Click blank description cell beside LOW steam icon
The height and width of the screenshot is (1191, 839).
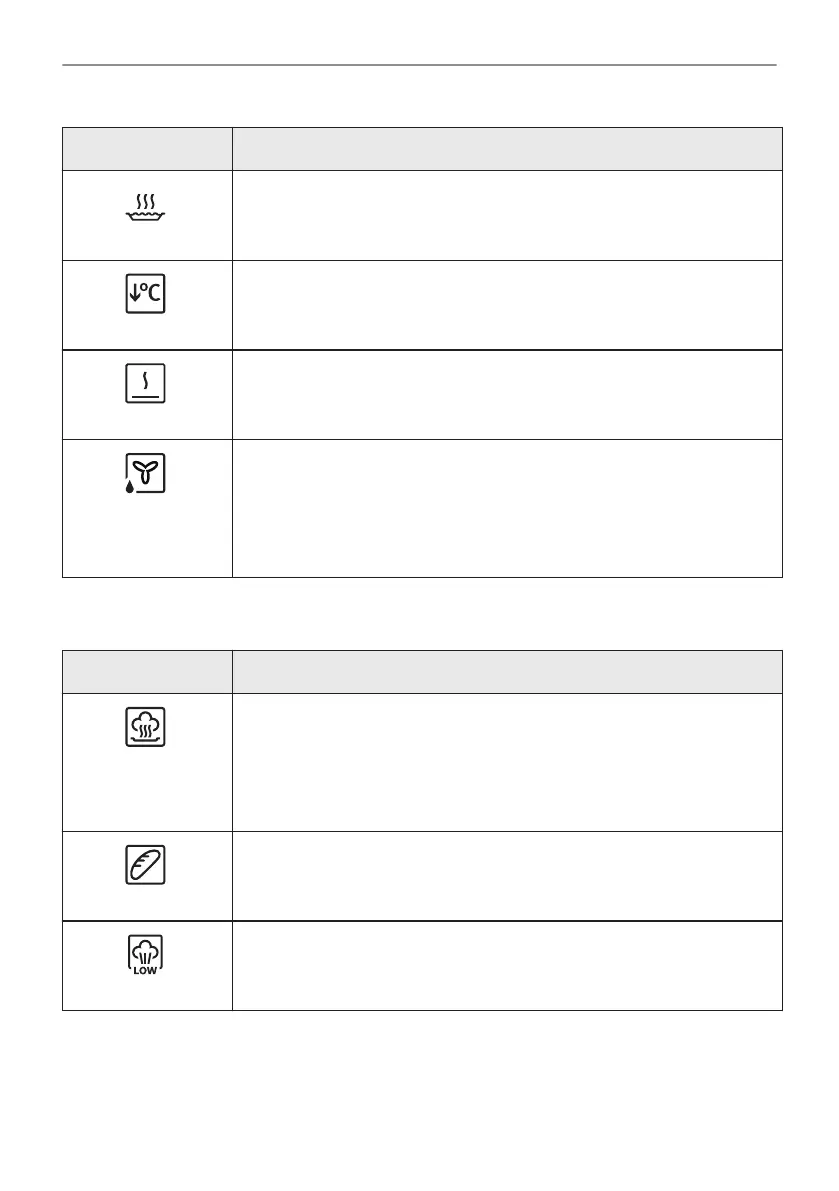tap(507, 965)
